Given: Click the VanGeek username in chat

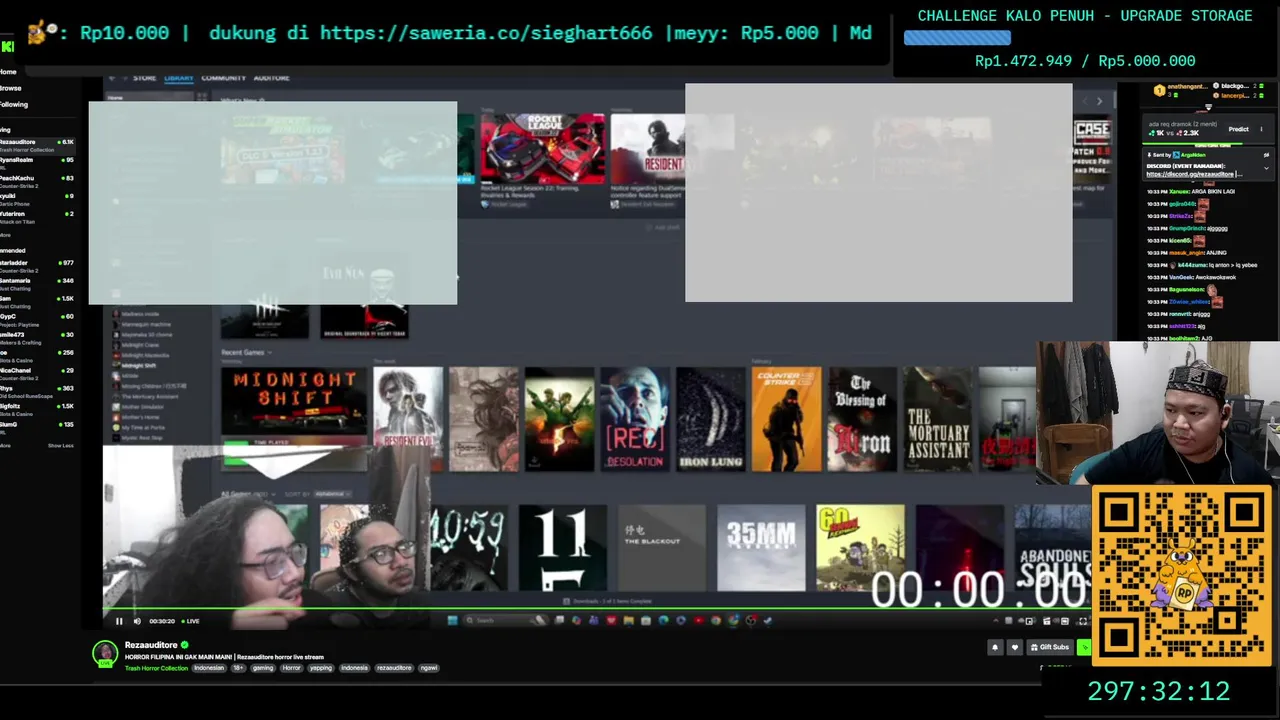Looking at the screenshot, I should (1181, 277).
